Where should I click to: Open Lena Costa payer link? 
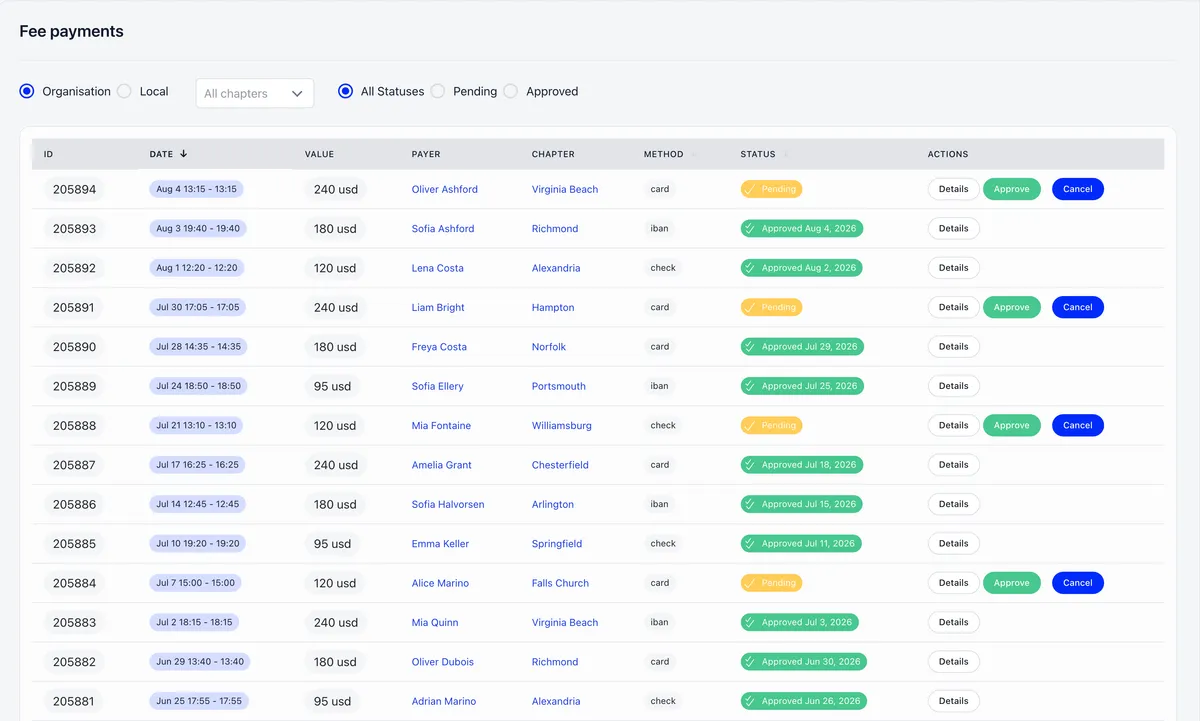click(438, 268)
